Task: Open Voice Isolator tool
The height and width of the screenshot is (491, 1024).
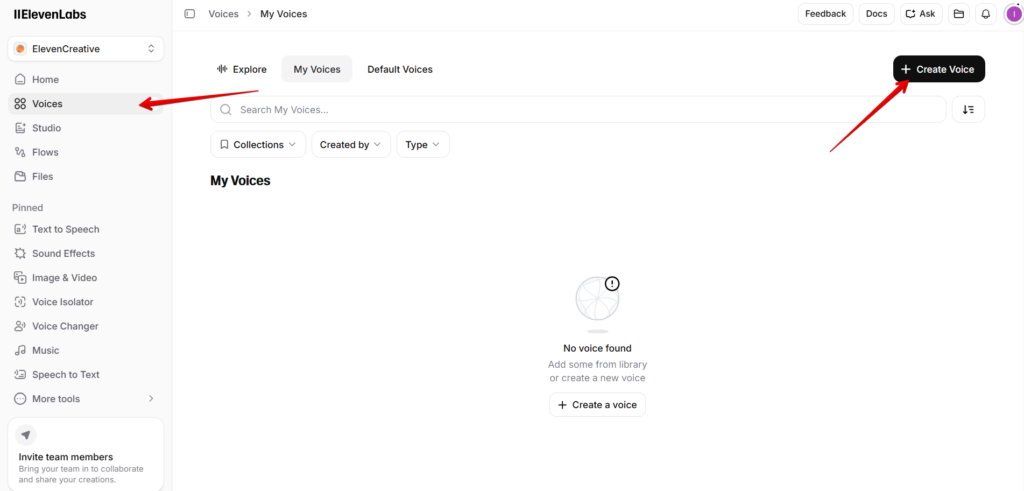Action: tap(86, 302)
